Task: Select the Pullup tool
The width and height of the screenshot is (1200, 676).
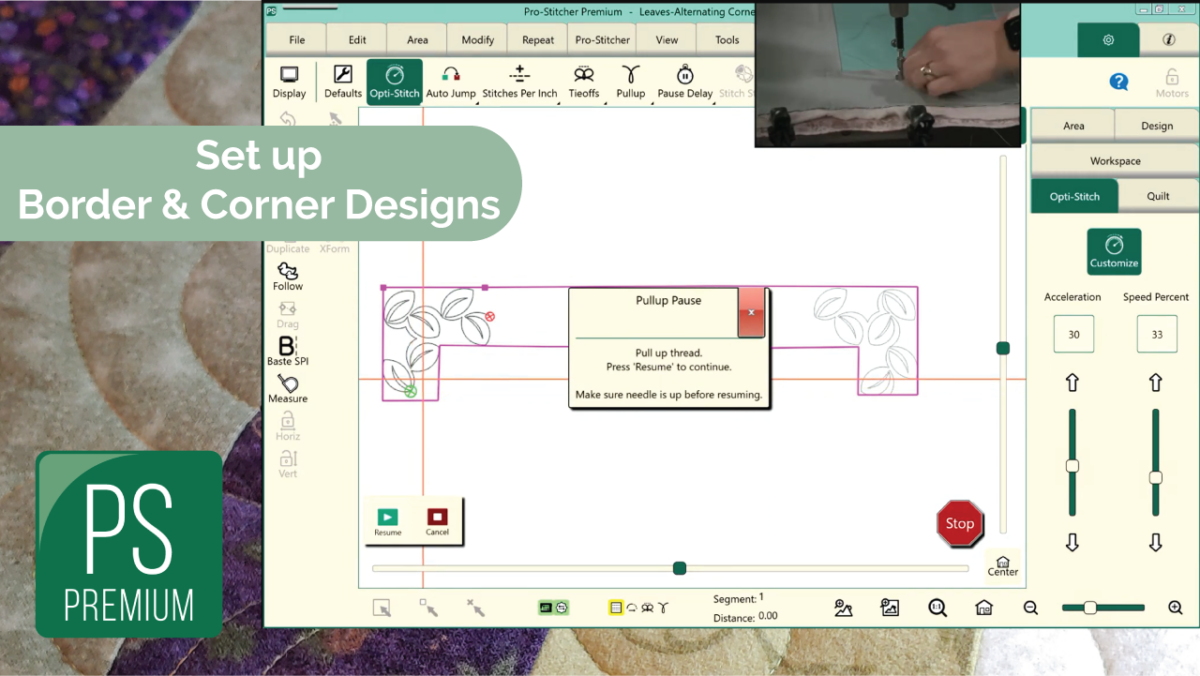Action: pos(630,80)
